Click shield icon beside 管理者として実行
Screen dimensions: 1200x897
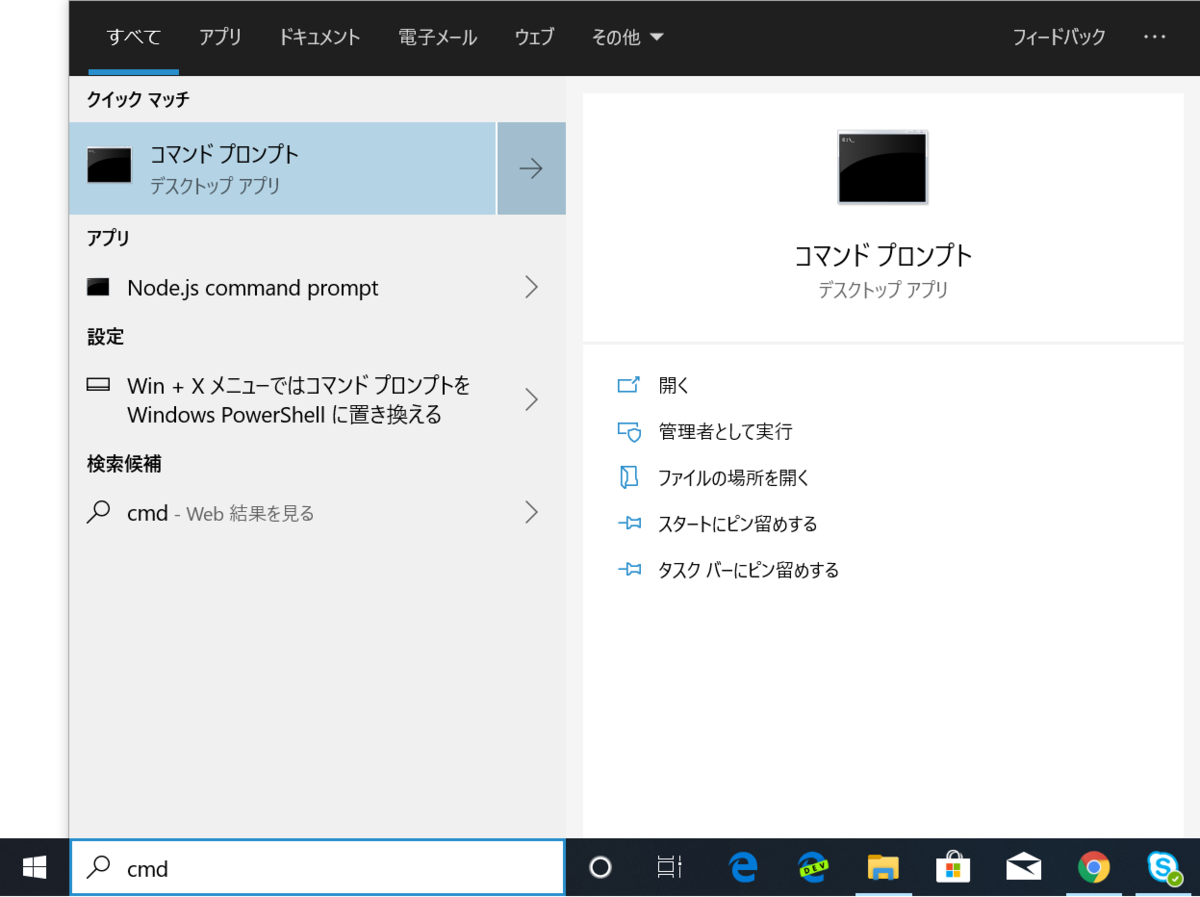click(628, 432)
